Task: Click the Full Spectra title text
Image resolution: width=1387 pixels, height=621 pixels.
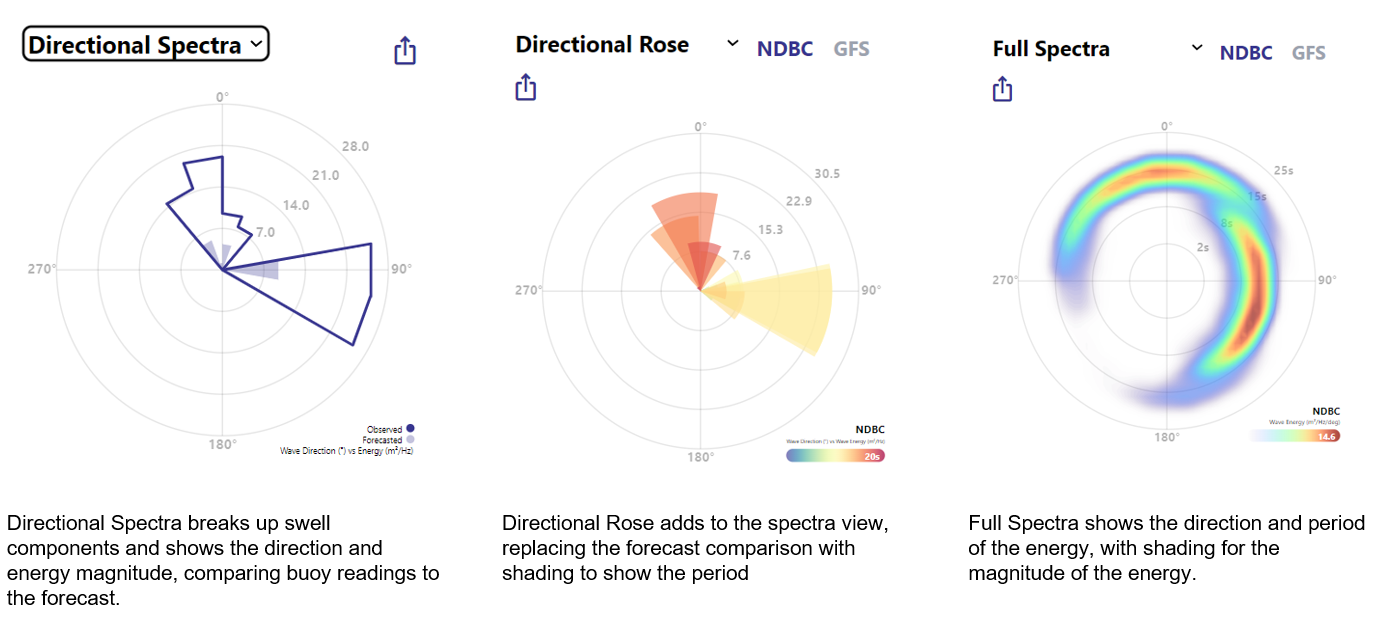Action: click(1051, 49)
